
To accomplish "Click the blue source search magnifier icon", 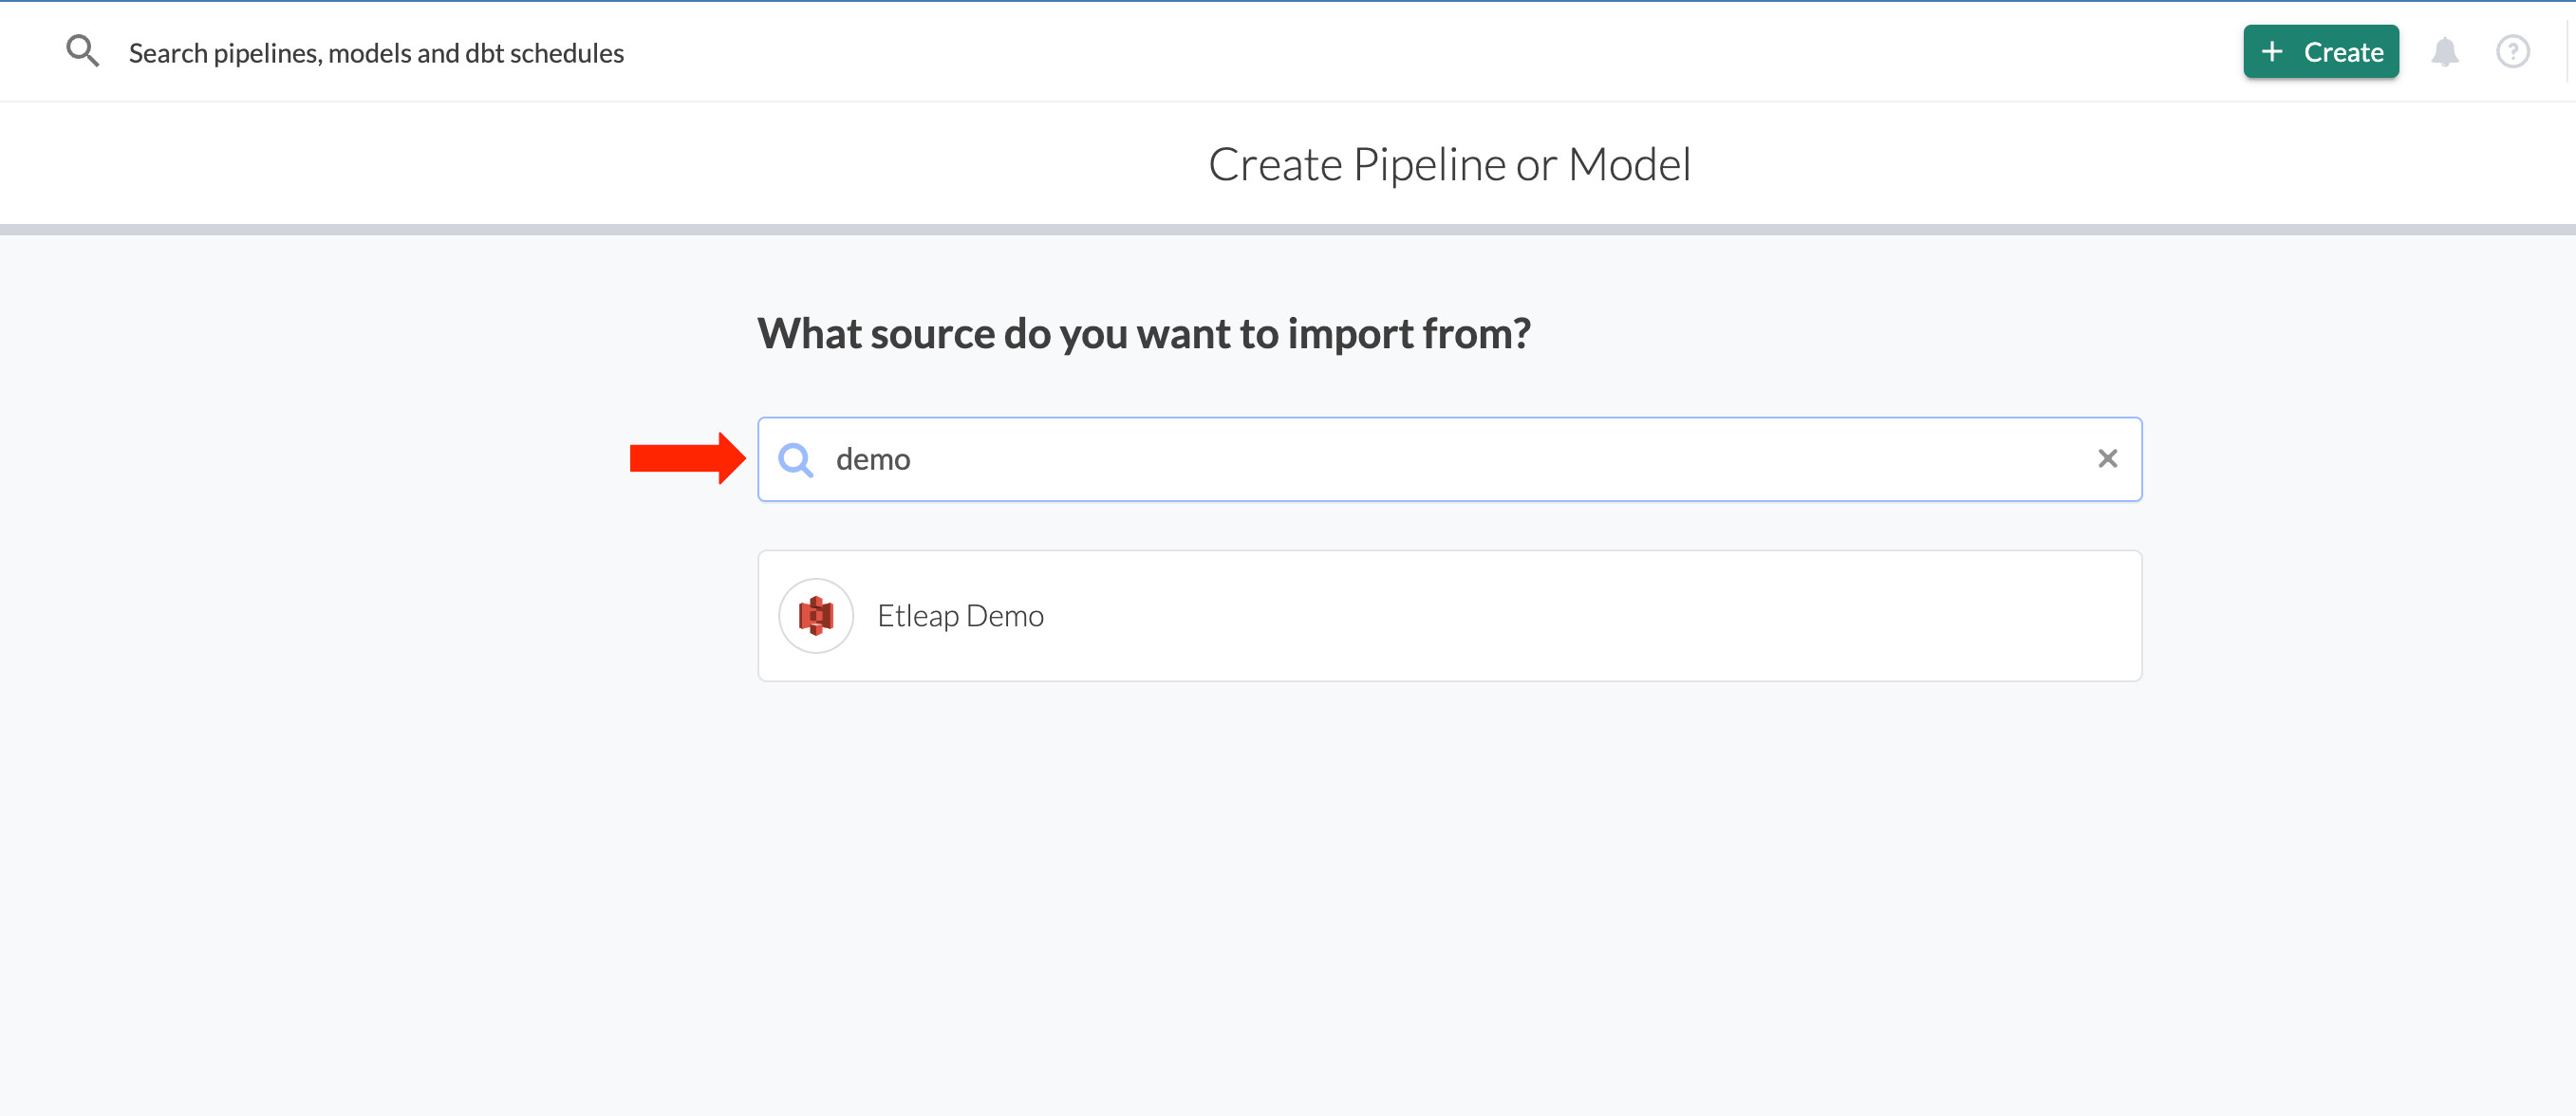I will pyautogui.click(x=795, y=460).
